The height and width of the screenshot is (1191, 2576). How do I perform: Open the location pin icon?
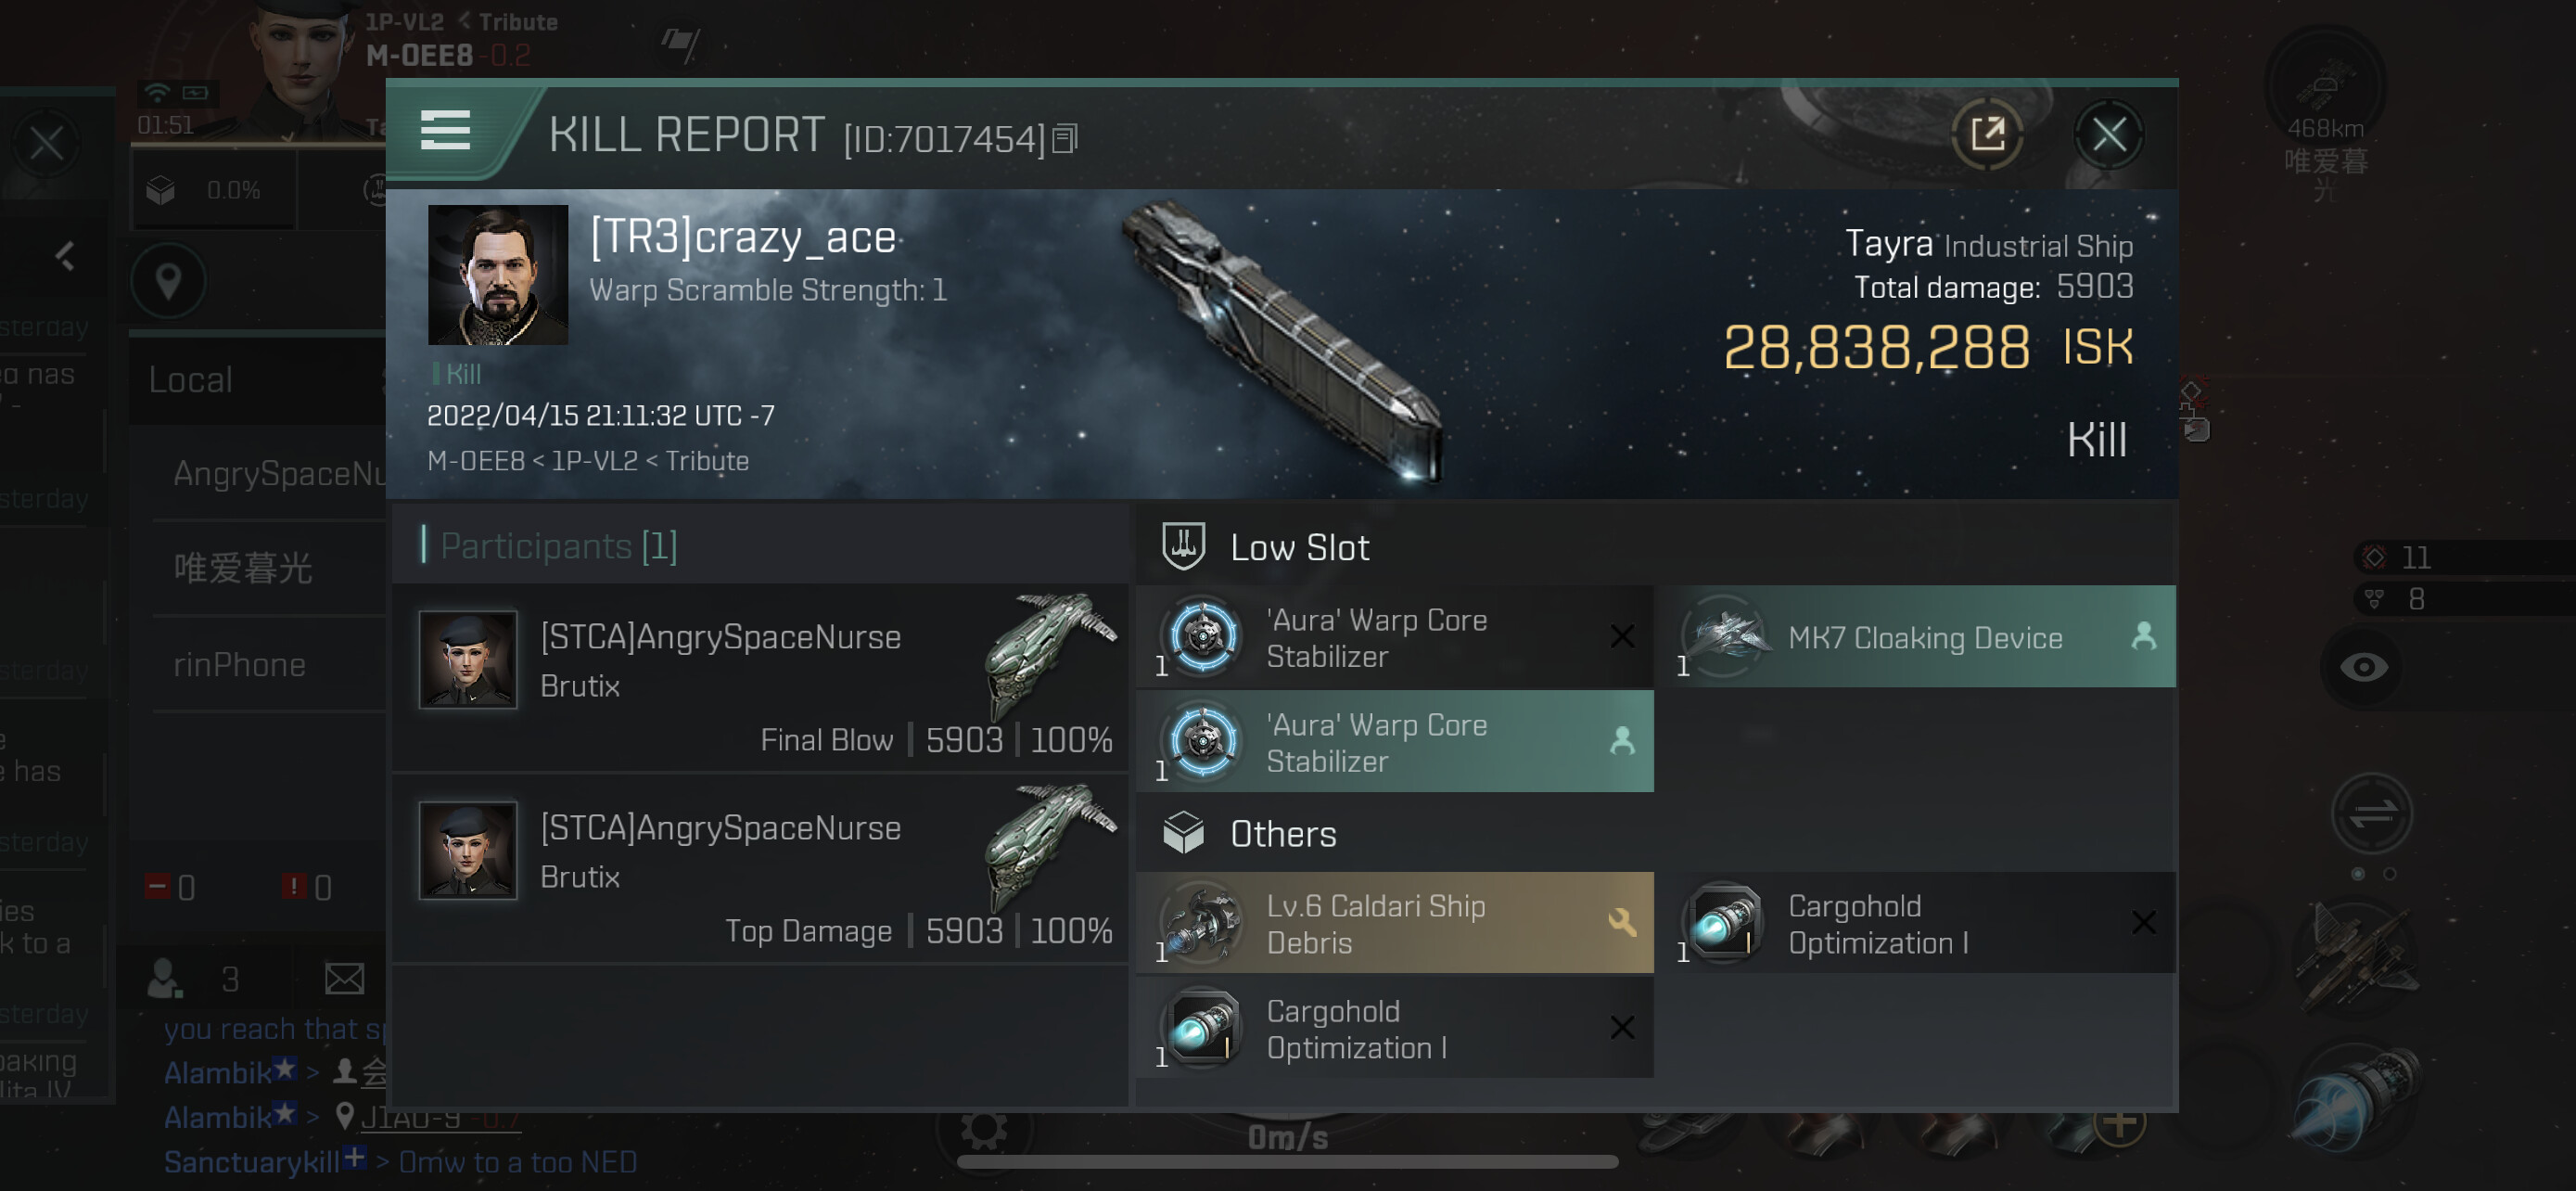[x=168, y=281]
